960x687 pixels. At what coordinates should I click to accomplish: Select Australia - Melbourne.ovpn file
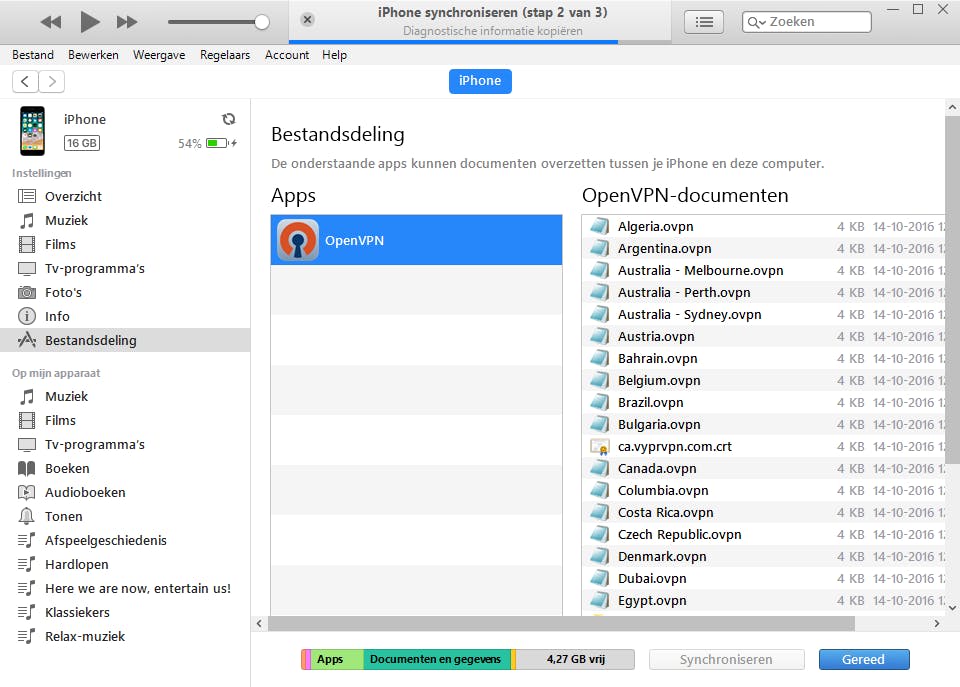point(764,271)
